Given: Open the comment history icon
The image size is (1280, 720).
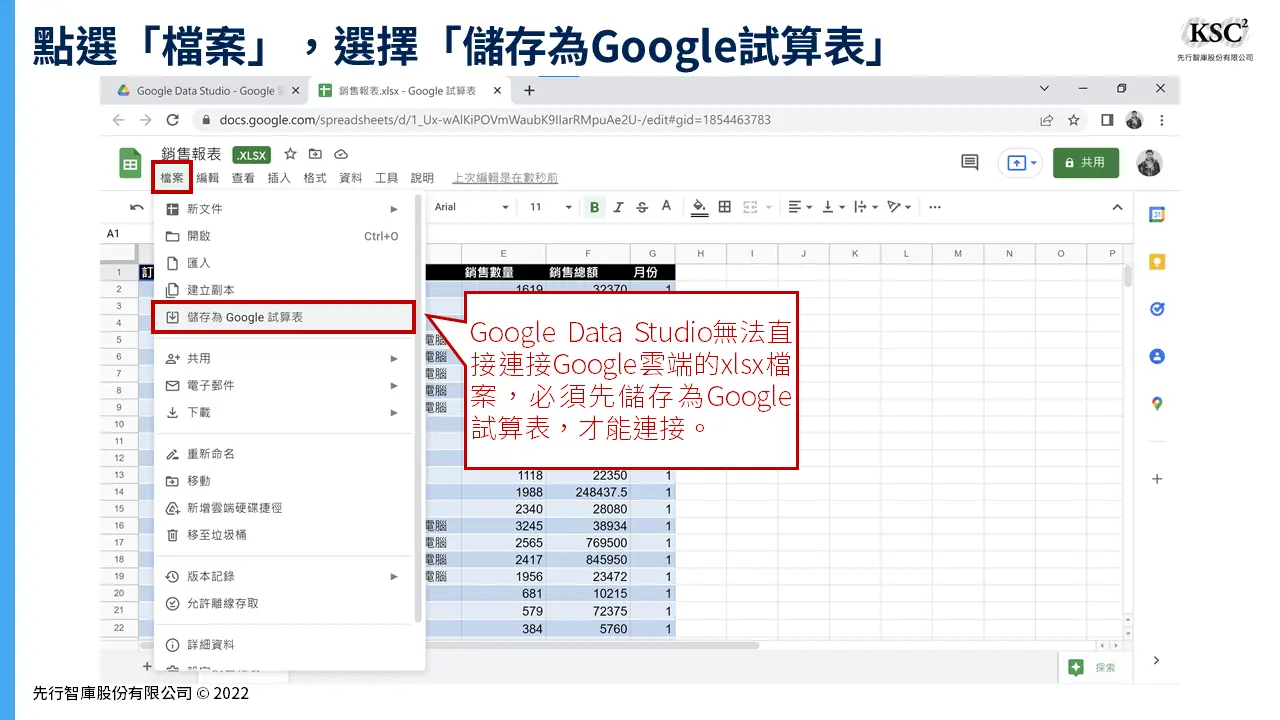Looking at the screenshot, I should click(969, 162).
